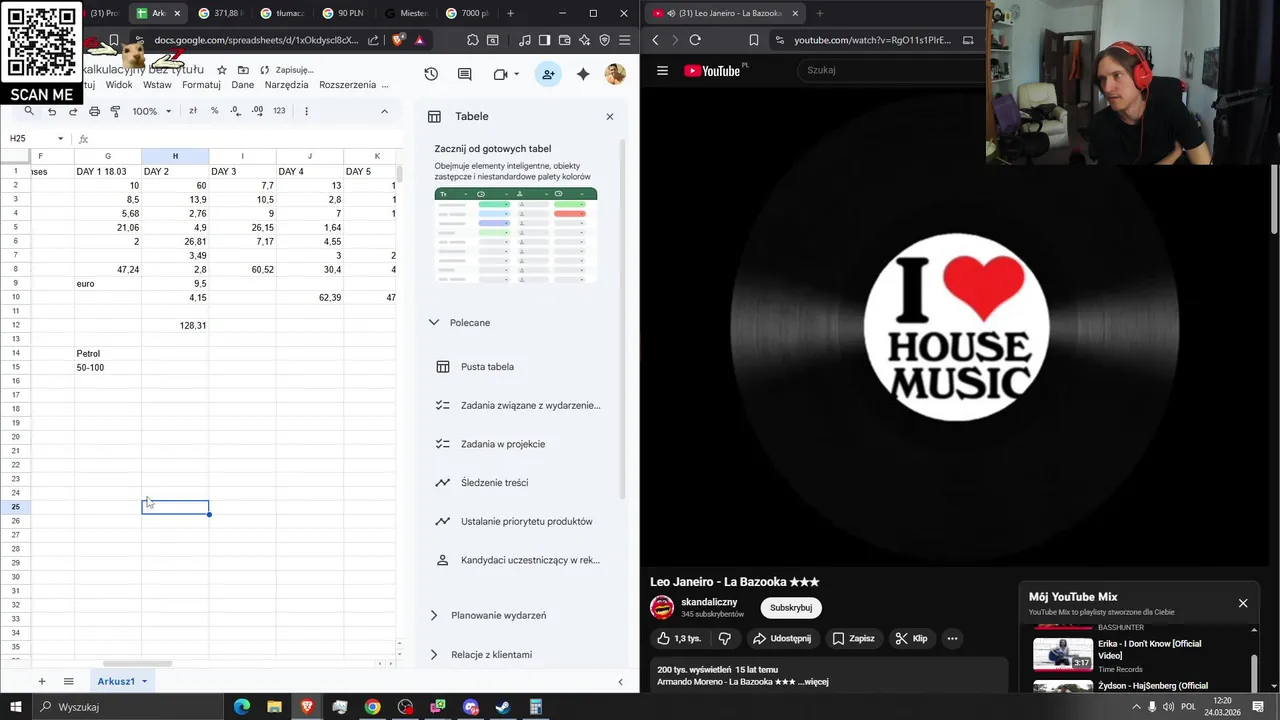The width and height of the screenshot is (1280, 720).
Task: Save video with Zapisz button
Action: (x=853, y=638)
